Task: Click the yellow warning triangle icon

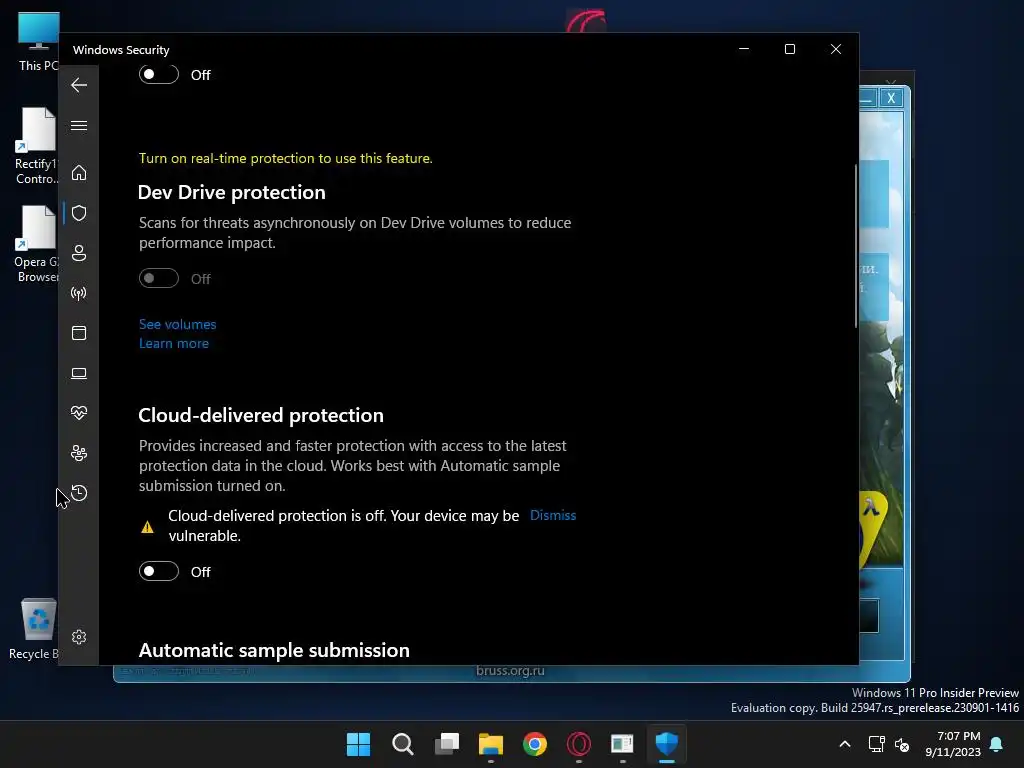Action: (148, 527)
